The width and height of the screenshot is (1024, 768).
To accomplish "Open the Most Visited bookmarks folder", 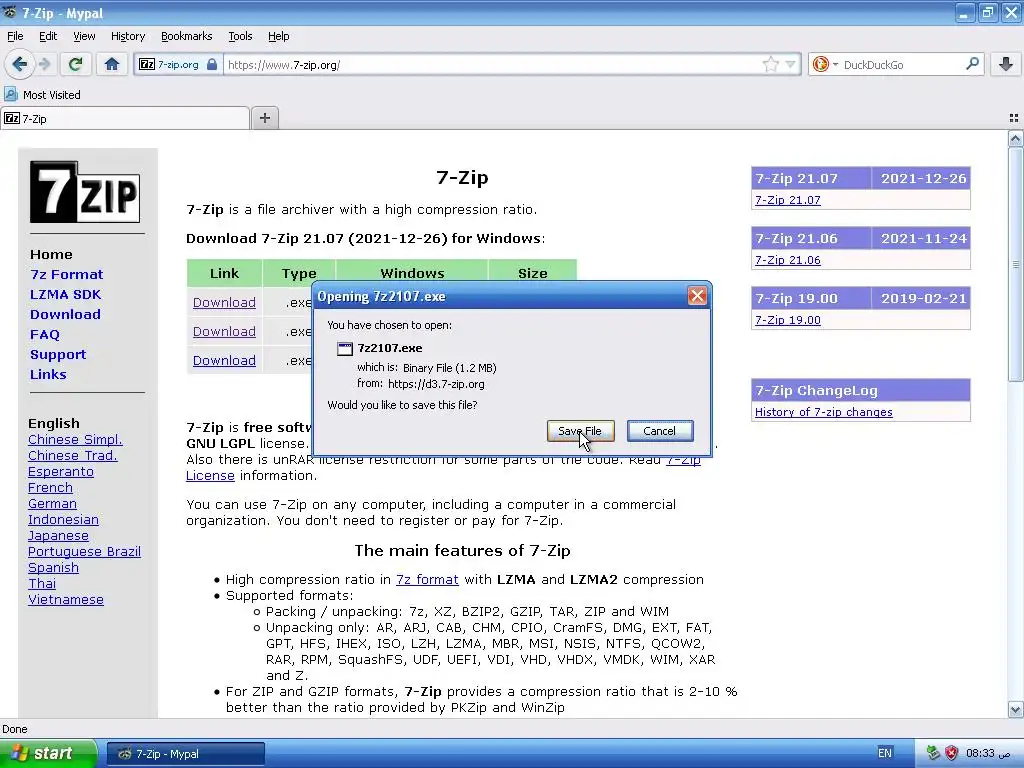I will (x=43, y=95).
